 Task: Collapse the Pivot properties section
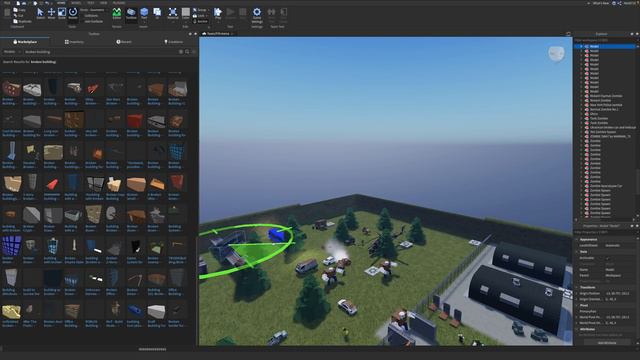[x=577, y=305]
